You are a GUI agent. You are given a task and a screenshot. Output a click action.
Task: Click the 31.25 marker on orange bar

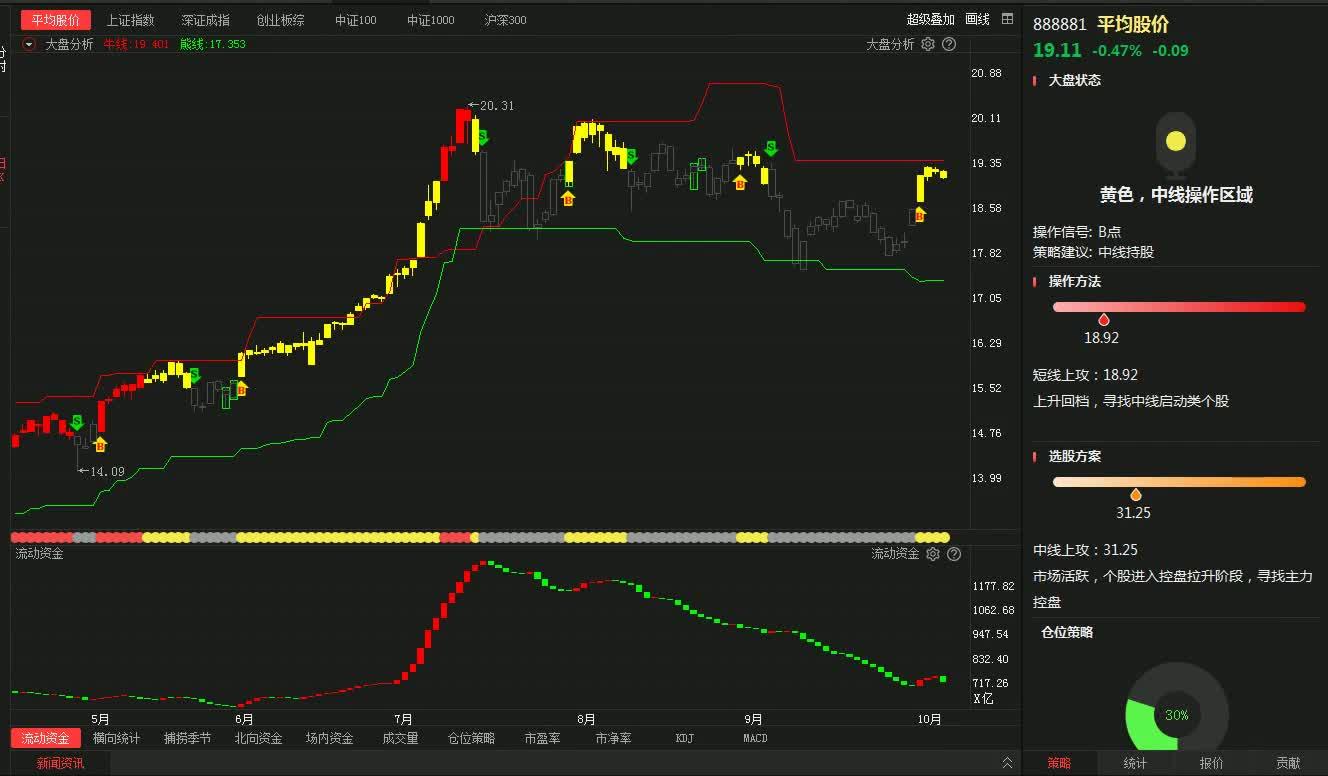pyautogui.click(x=1135, y=495)
